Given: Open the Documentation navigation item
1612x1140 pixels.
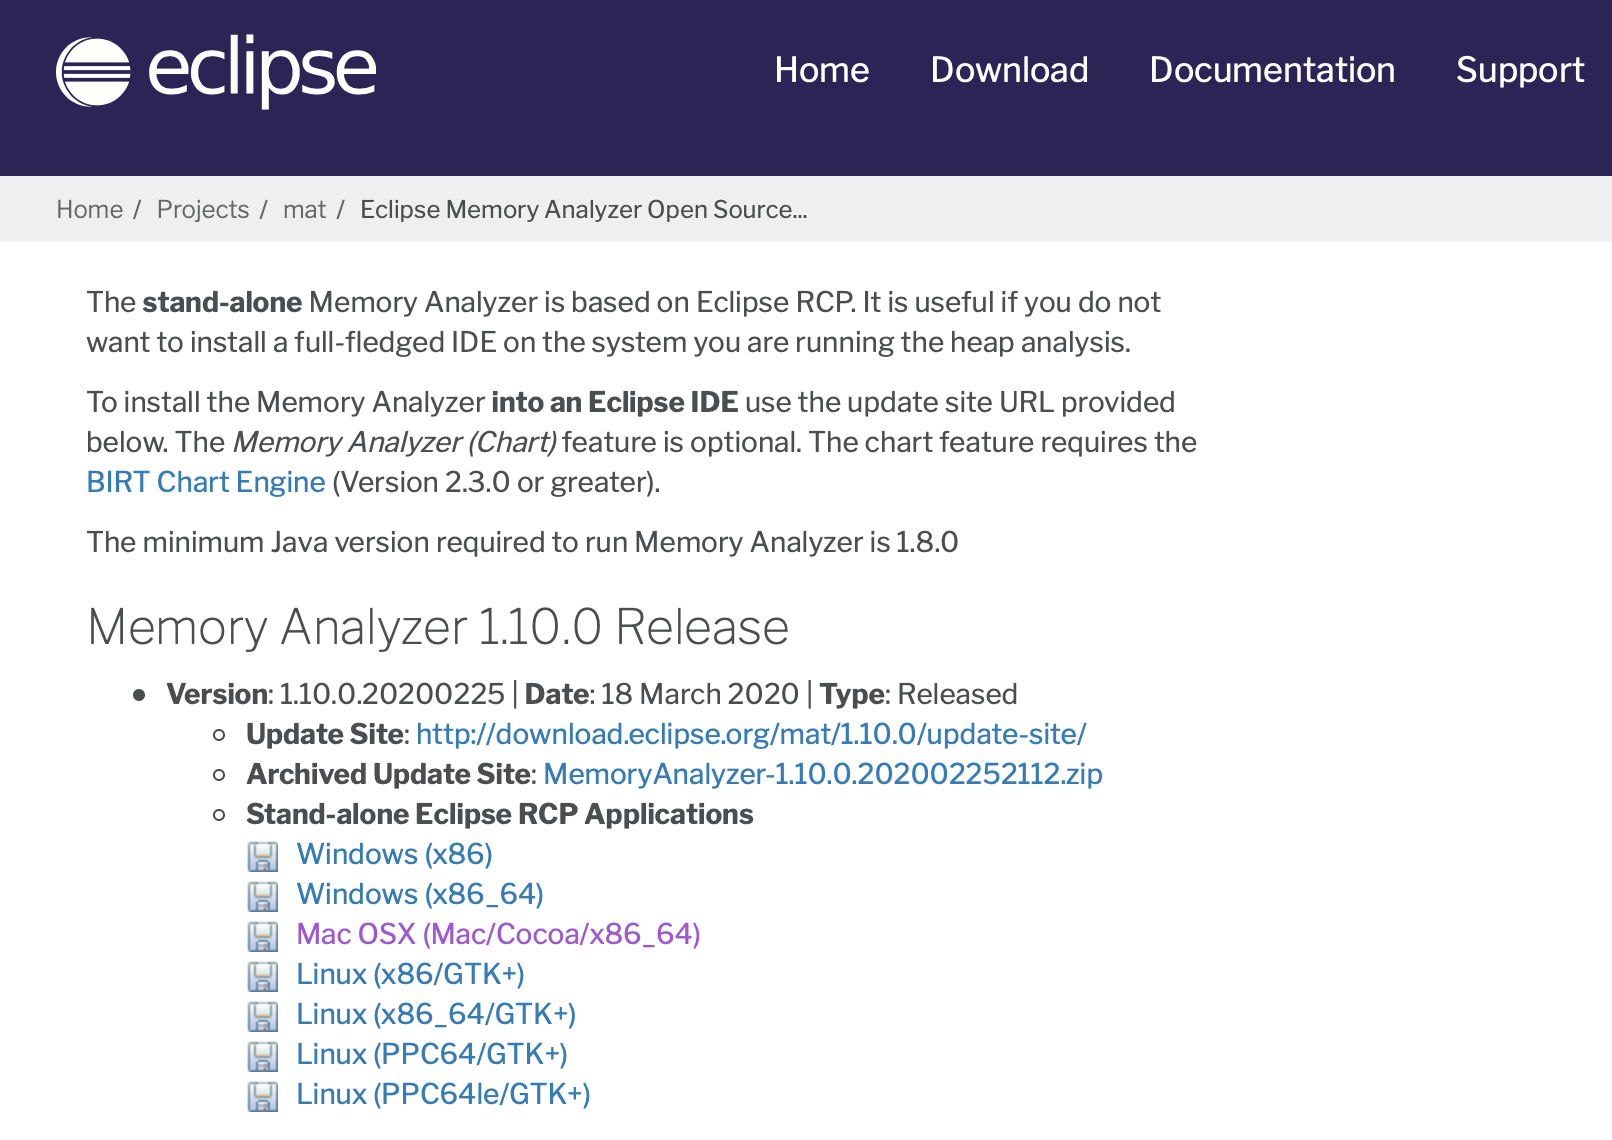Looking at the screenshot, I should click(1272, 70).
